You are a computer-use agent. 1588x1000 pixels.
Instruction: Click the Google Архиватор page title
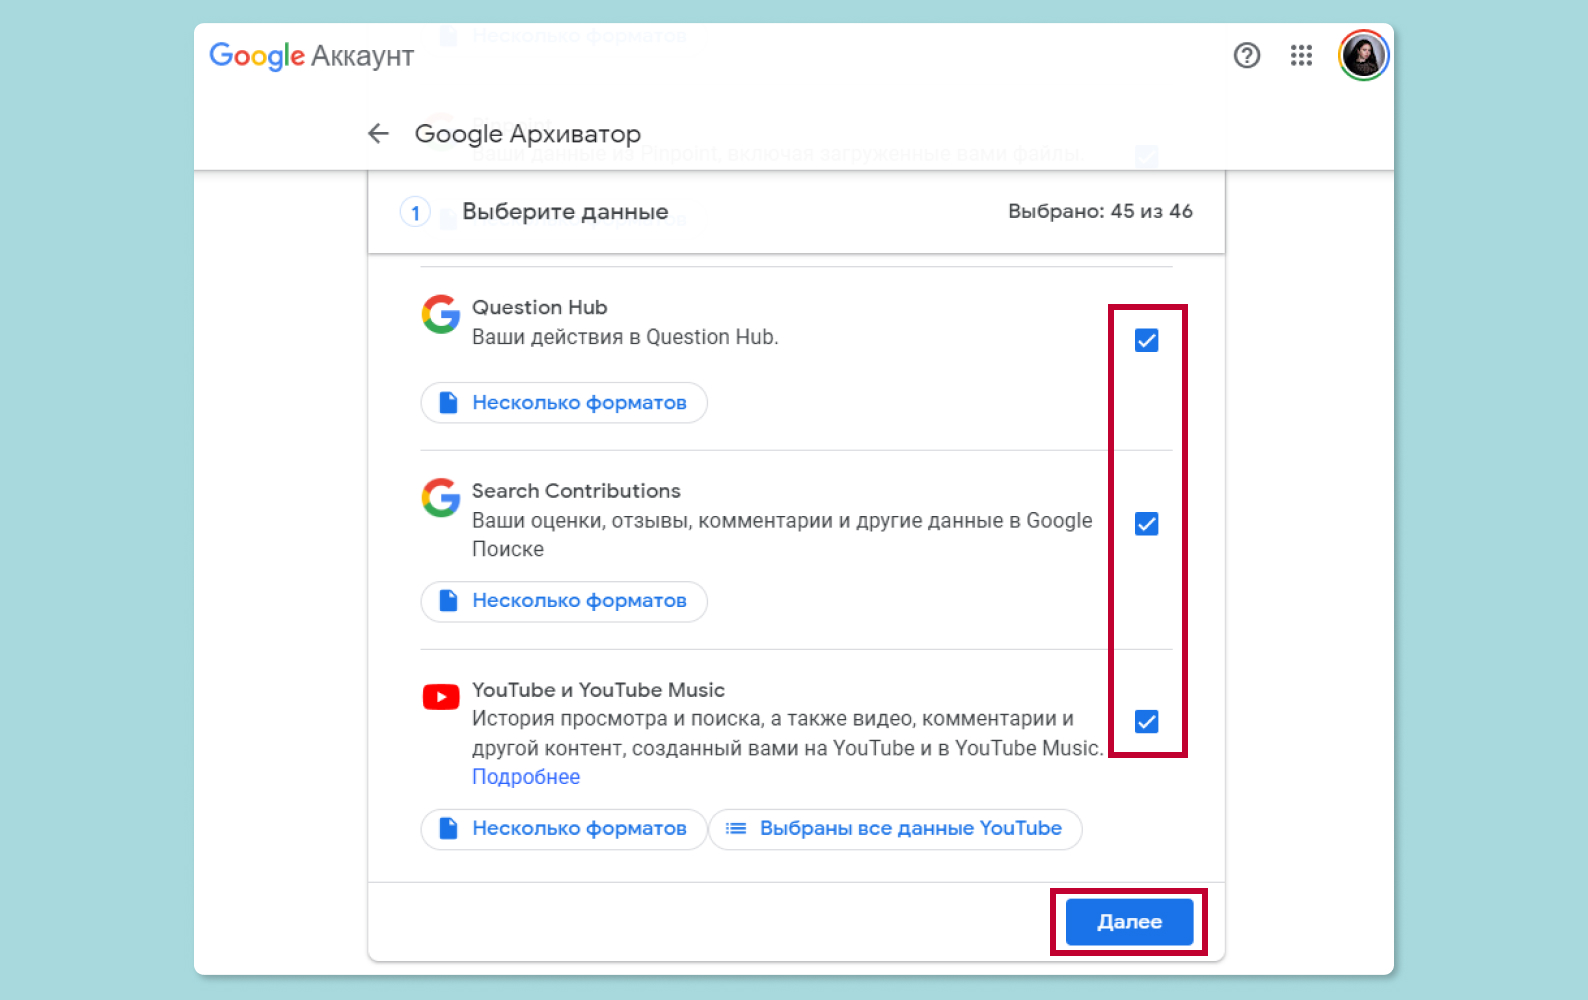(528, 134)
